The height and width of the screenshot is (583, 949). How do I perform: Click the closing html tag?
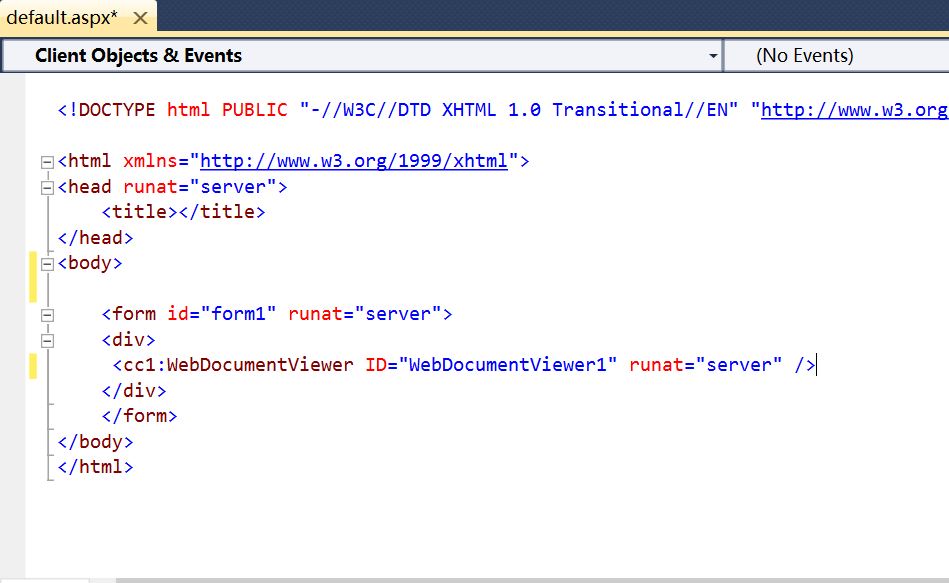pos(96,466)
